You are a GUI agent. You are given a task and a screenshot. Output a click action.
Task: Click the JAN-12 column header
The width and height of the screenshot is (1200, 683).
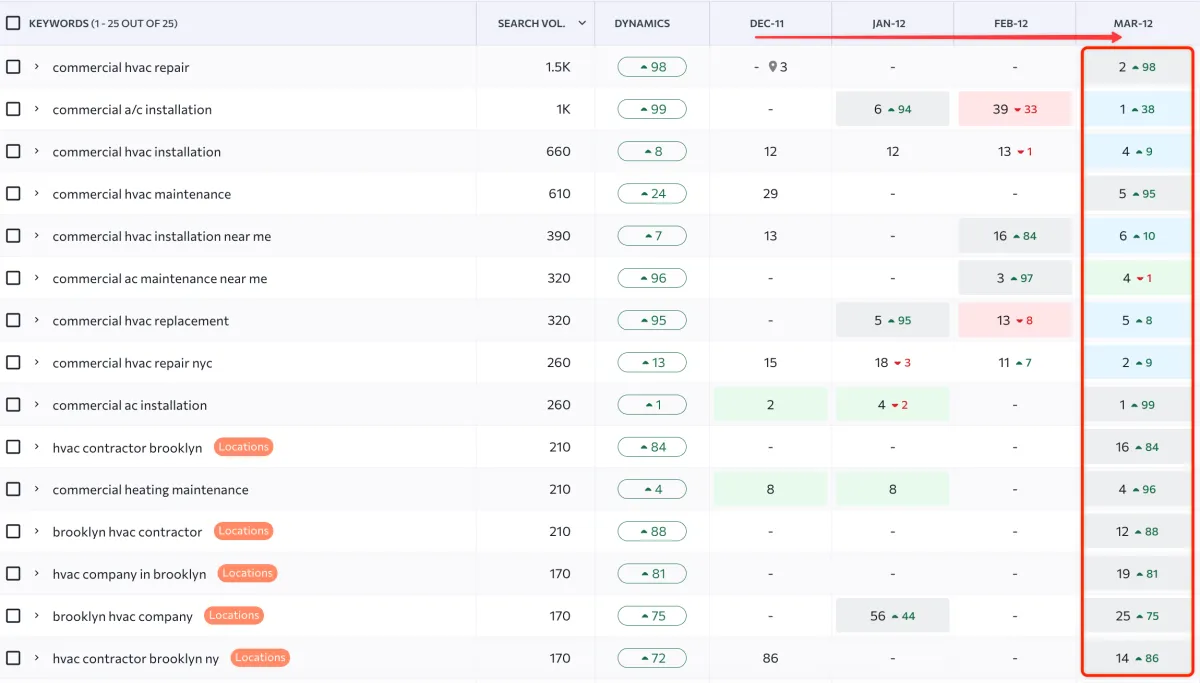[889, 23]
